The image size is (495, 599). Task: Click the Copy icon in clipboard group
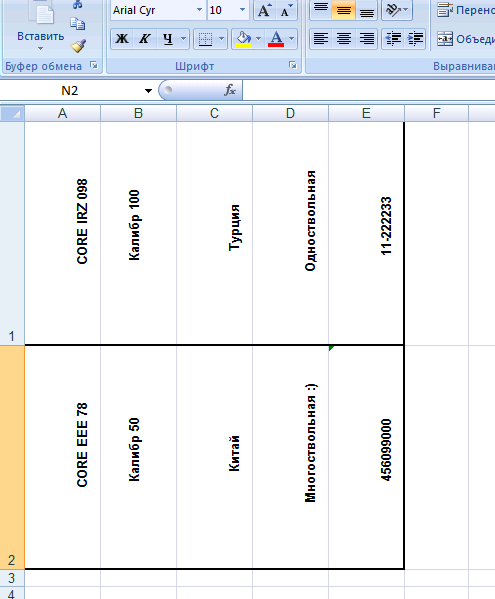coord(78,24)
